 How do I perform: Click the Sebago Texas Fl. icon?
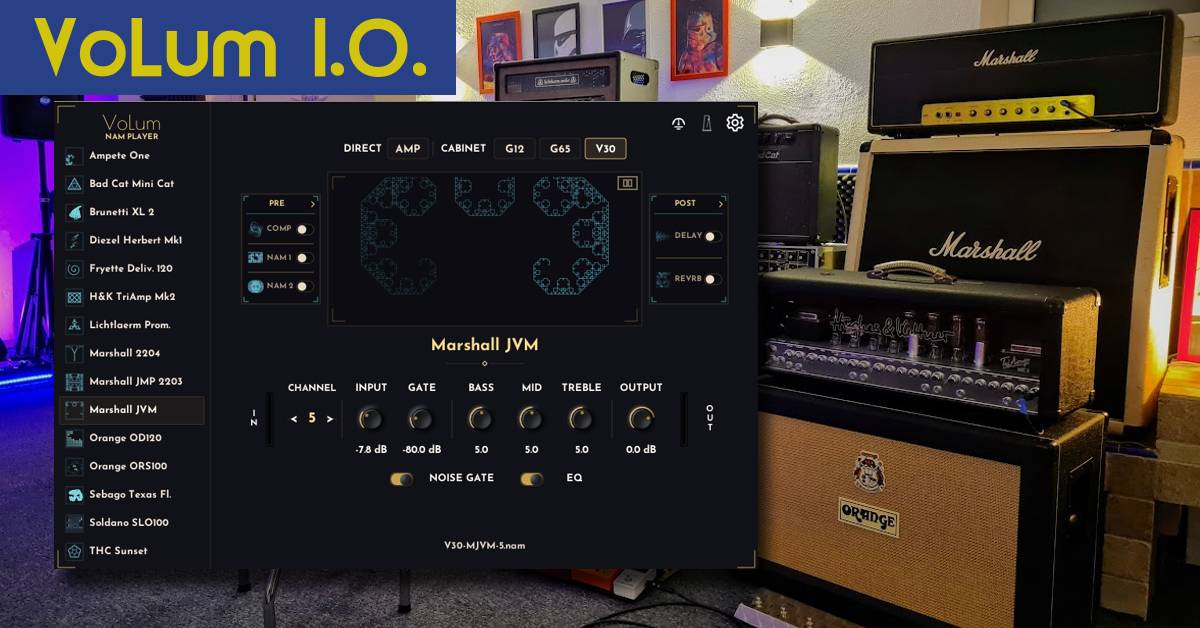[74, 494]
